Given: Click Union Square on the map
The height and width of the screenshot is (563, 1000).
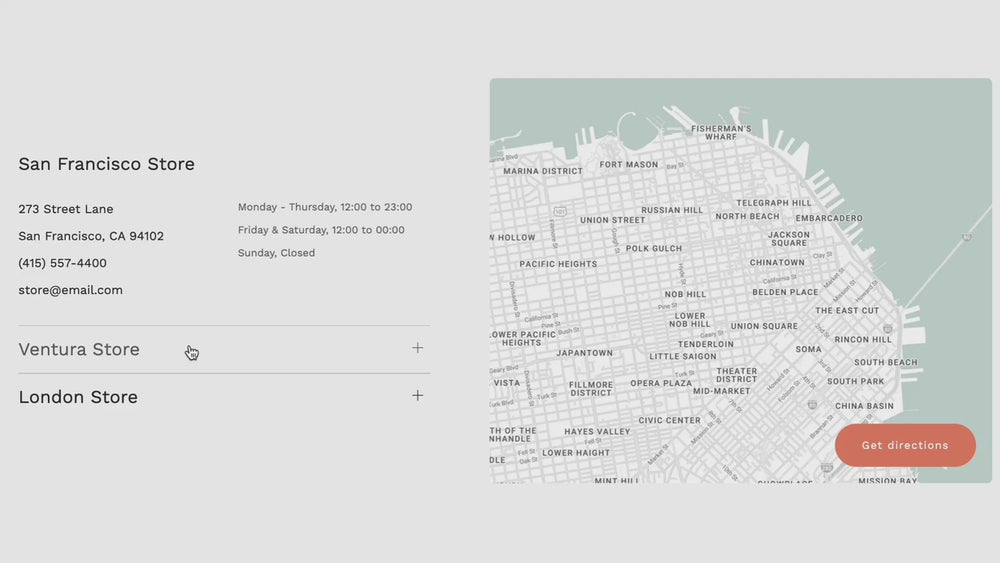Looking at the screenshot, I should click(764, 326).
